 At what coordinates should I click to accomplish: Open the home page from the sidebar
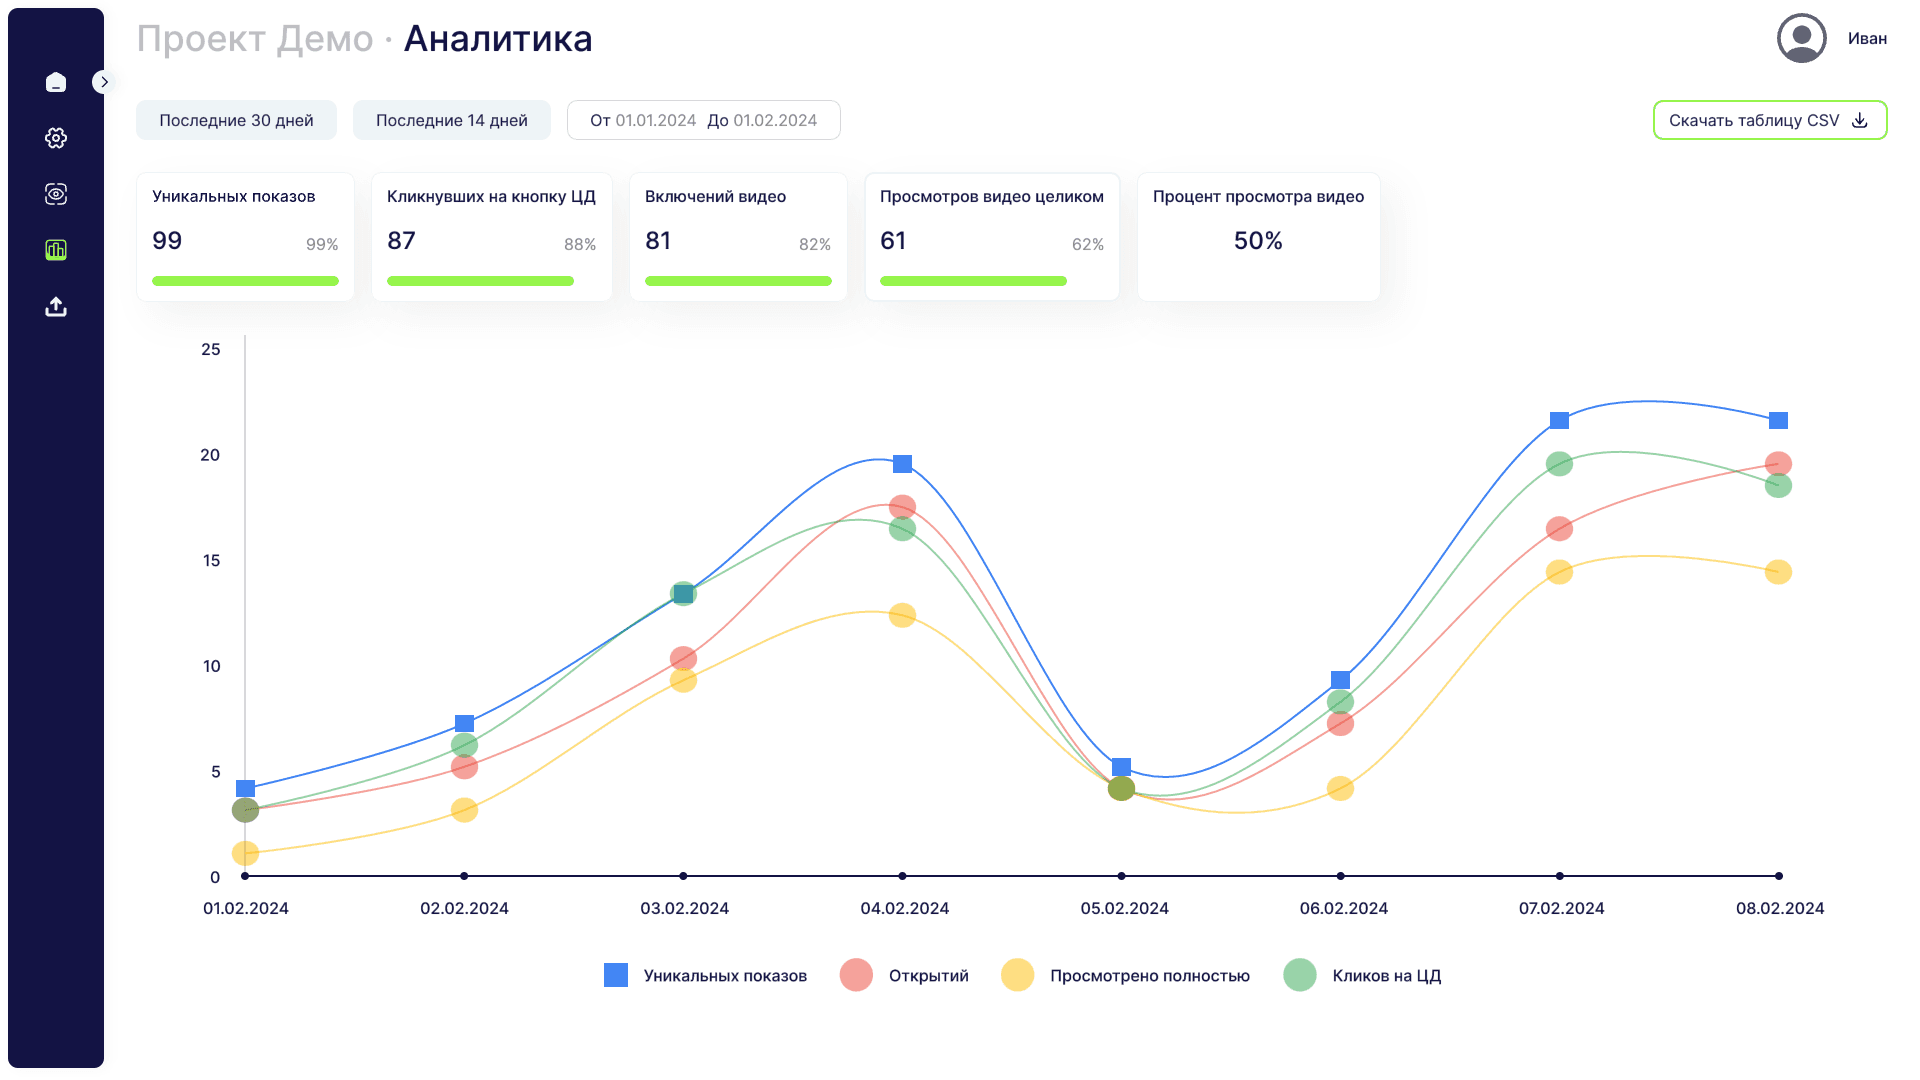(x=56, y=82)
